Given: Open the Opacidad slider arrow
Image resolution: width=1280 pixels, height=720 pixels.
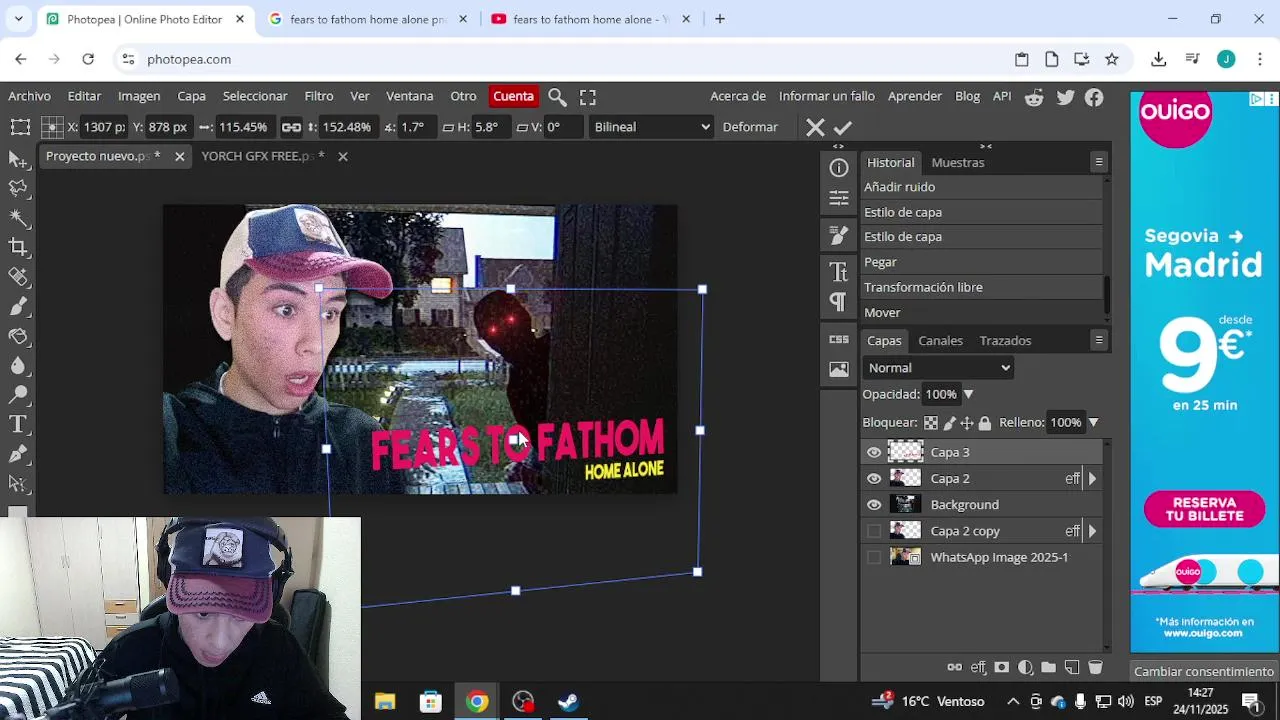Looking at the screenshot, I should (968, 395).
